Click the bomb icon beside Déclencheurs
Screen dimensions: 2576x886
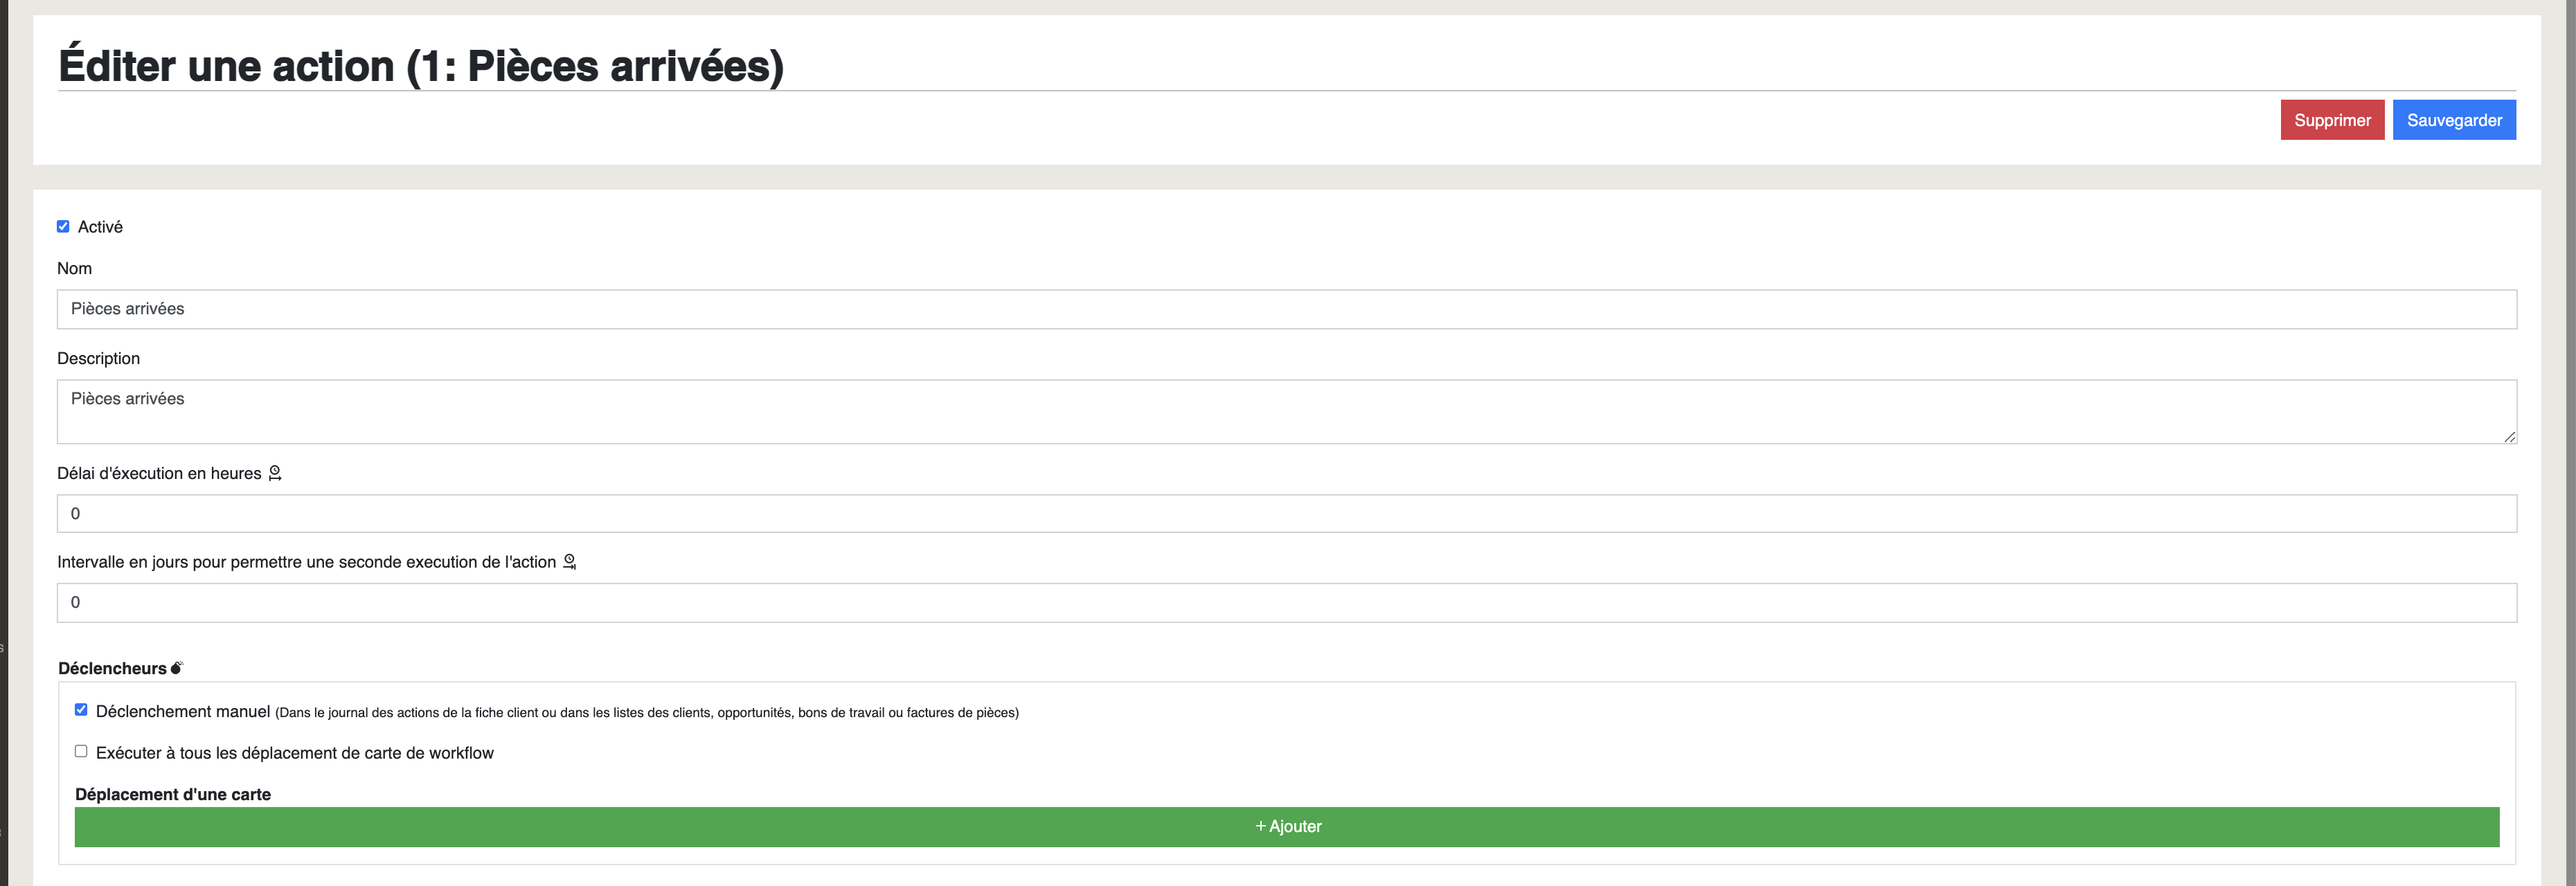[177, 668]
